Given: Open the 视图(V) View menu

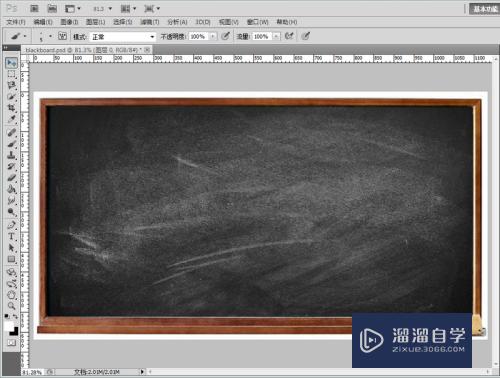Looking at the screenshot, I should (228, 22).
